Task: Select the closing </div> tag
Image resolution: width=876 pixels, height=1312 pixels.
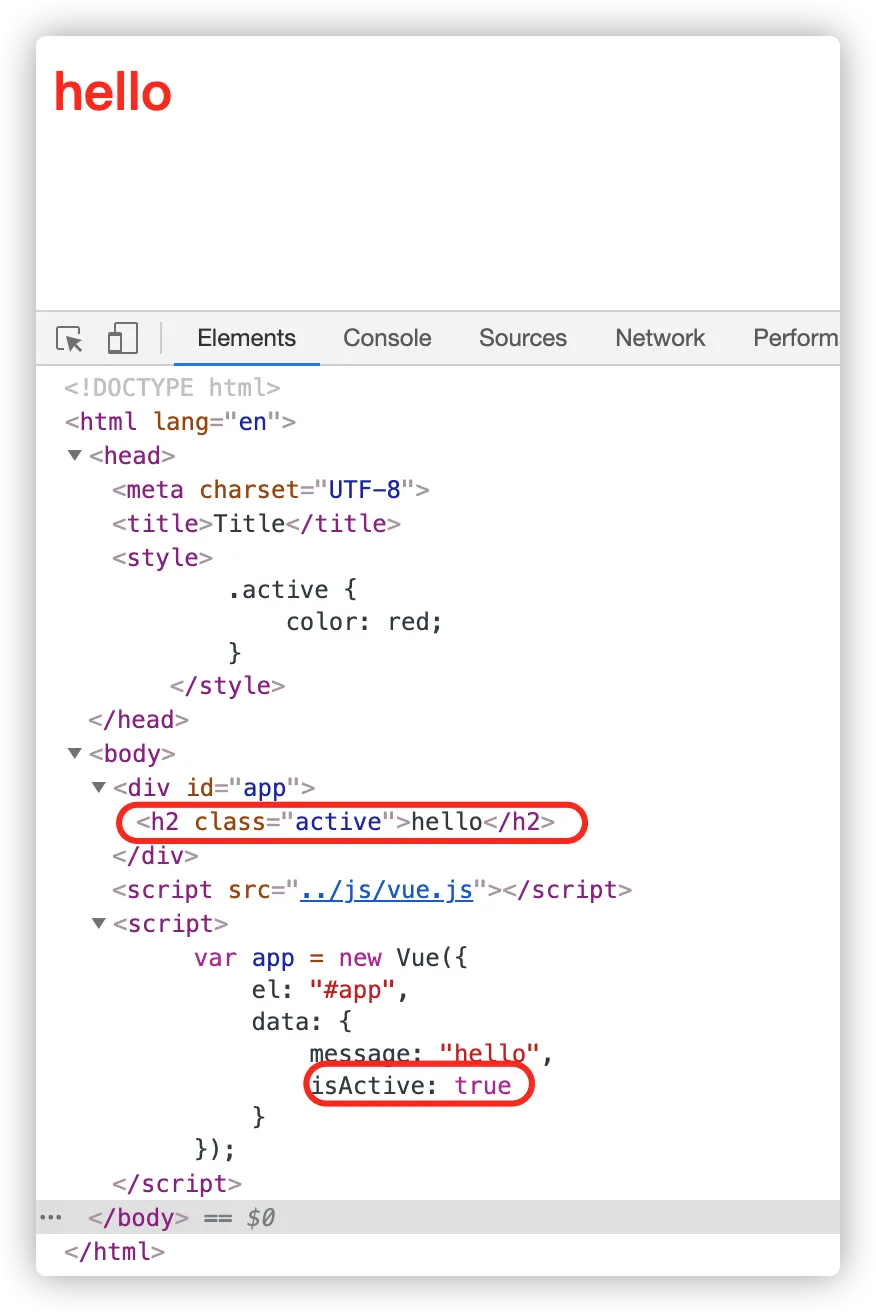Action: 155,856
